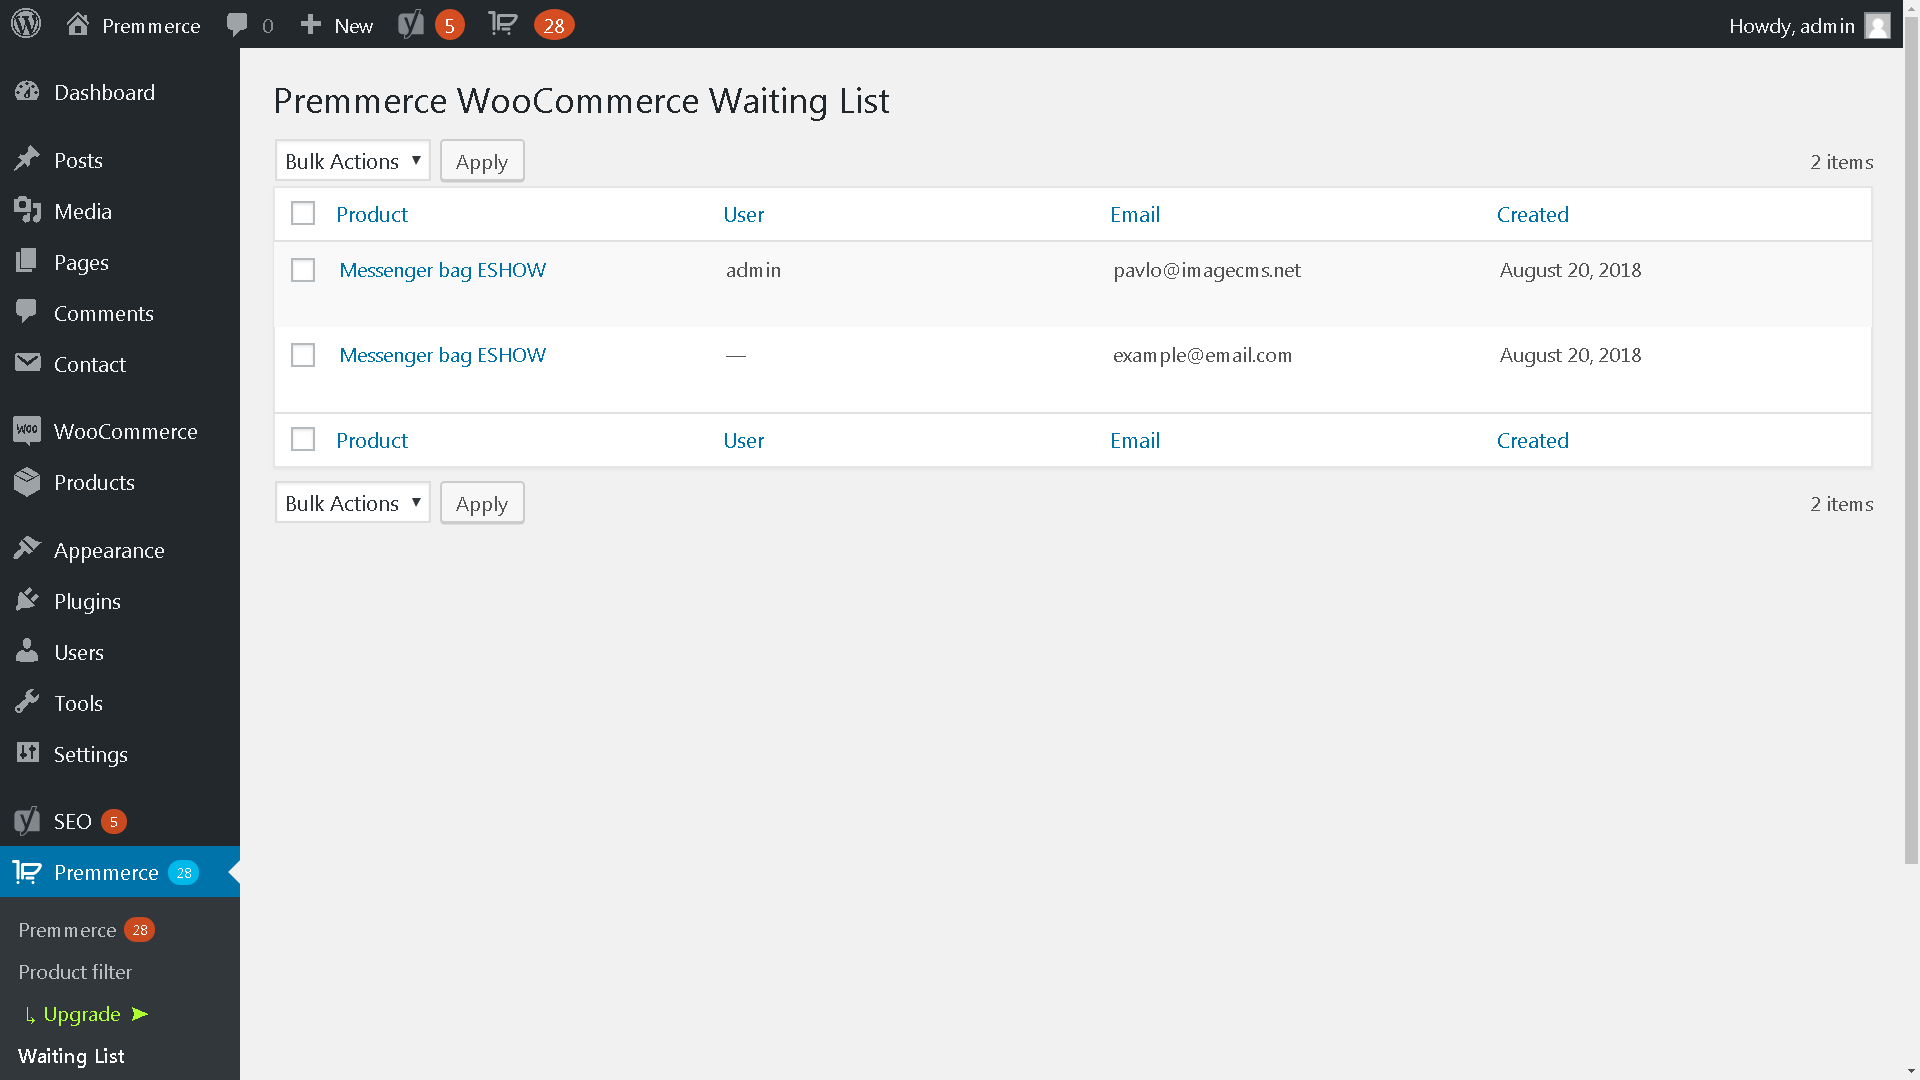Click the SEO badge showing 5 in sidebar
The width and height of the screenshot is (1920, 1080).
point(114,821)
